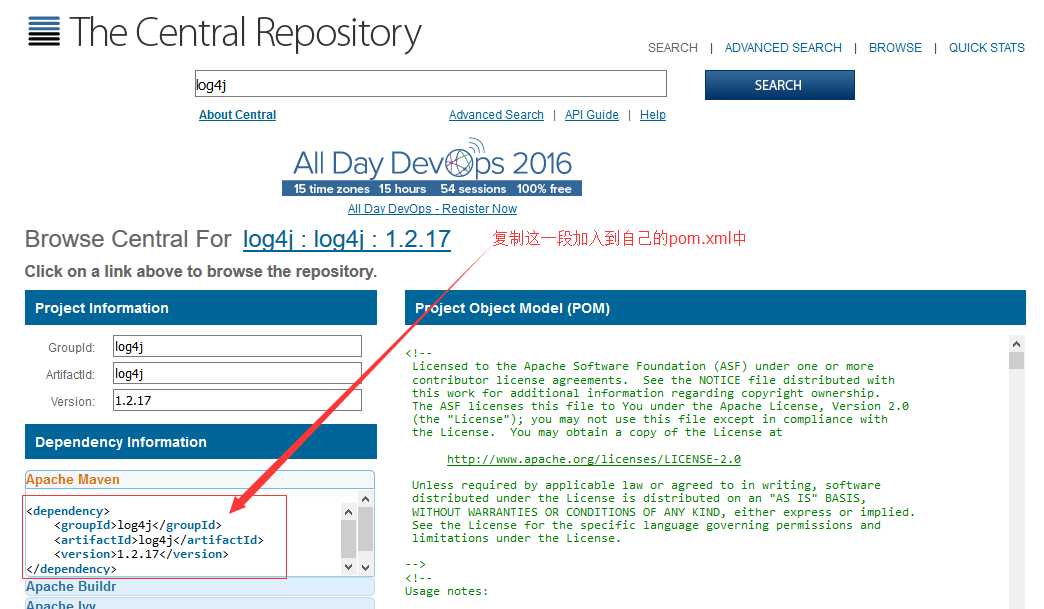Expand the Apache Buildr section
Image resolution: width=1044 pixels, height=609 pixels.
(x=200, y=586)
